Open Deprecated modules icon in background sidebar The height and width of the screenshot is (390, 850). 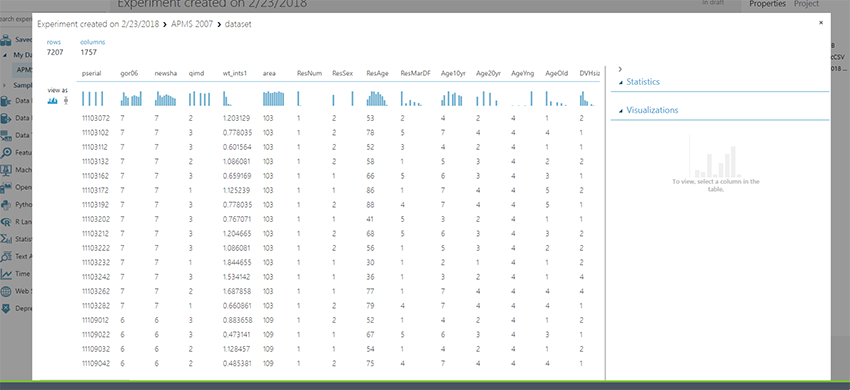[x=7, y=309]
